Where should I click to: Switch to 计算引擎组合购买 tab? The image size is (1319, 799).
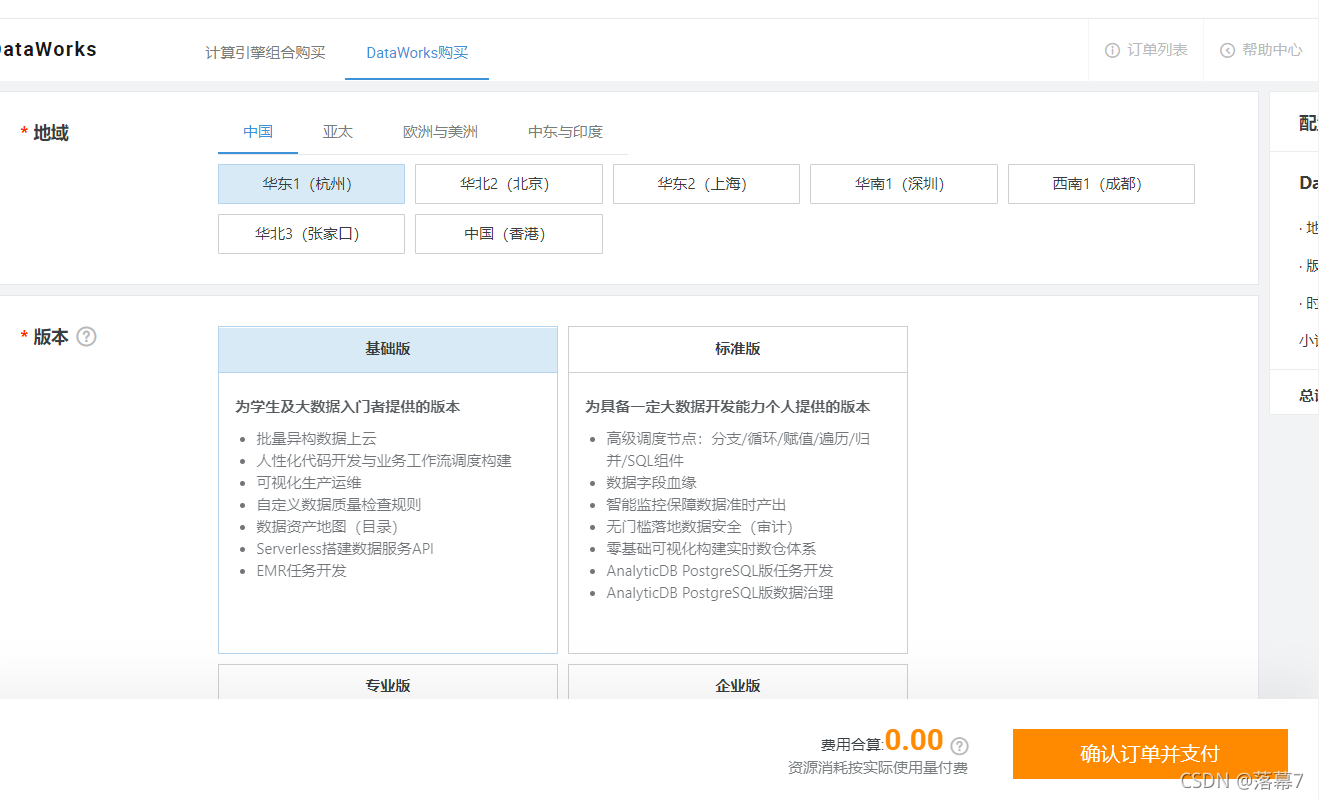coord(265,52)
